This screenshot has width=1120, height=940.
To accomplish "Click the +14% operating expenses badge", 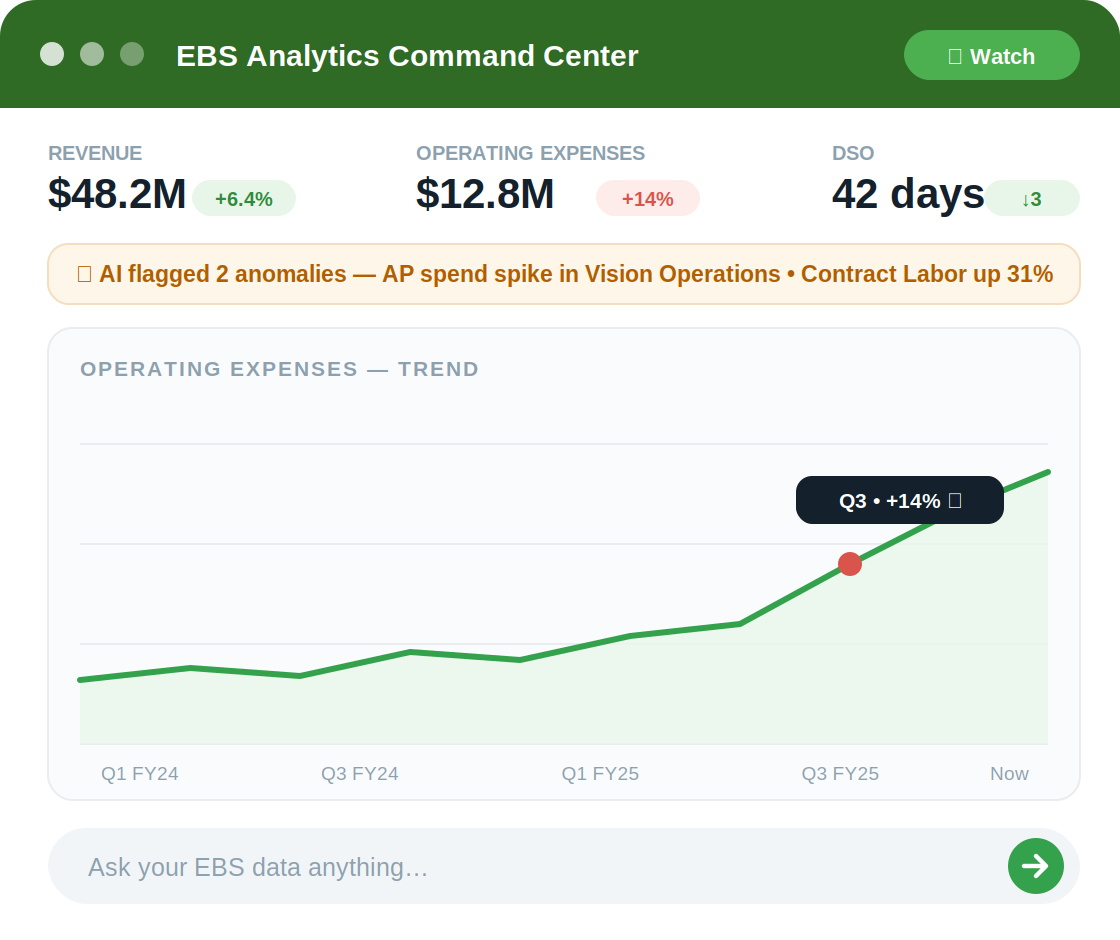I will tap(647, 199).
